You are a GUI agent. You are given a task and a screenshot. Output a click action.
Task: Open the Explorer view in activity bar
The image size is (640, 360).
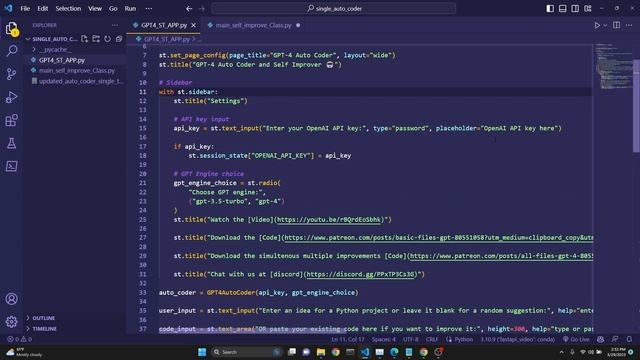[11, 29]
